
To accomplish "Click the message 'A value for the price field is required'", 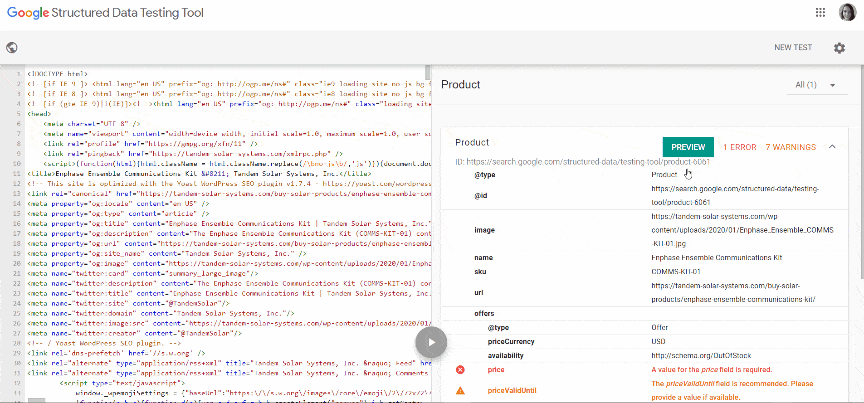I will 711,369.
